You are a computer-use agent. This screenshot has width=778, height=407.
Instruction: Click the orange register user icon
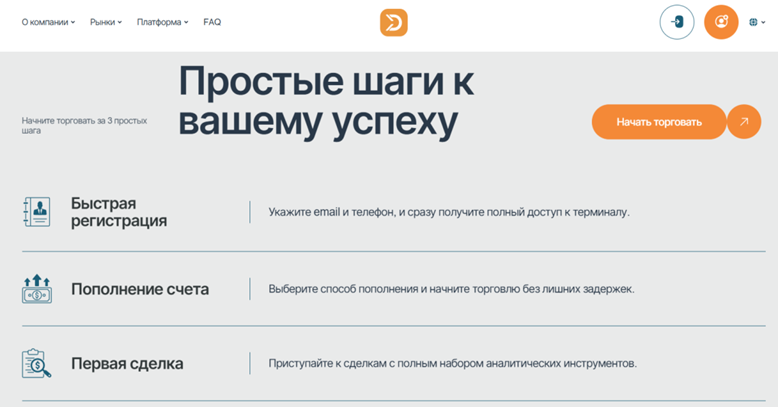coord(721,22)
